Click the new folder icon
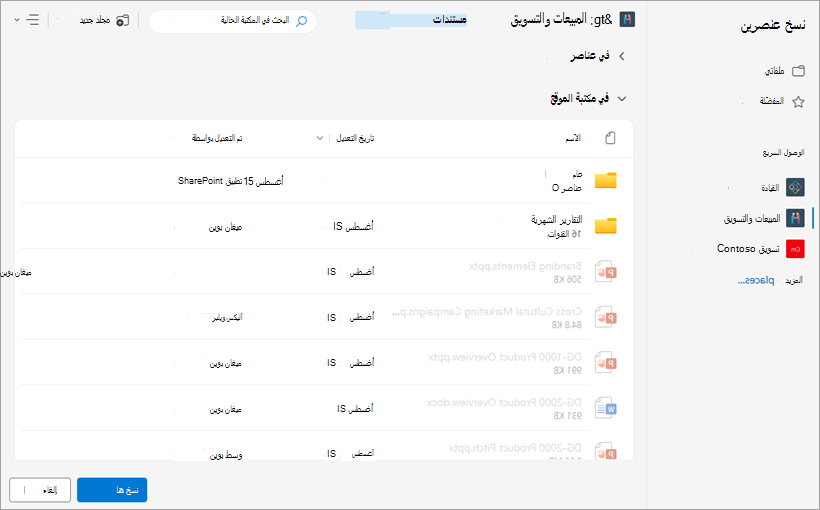This screenshot has height=510, width=820. (x=122, y=20)
